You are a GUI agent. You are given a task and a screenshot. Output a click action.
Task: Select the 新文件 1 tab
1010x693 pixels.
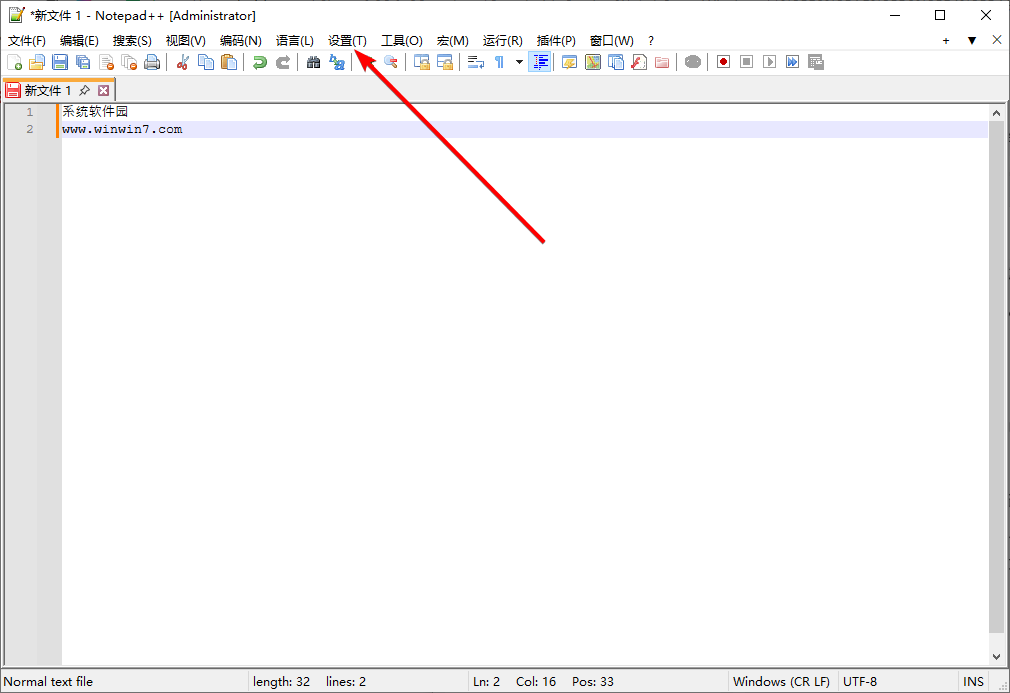(48, 90)
